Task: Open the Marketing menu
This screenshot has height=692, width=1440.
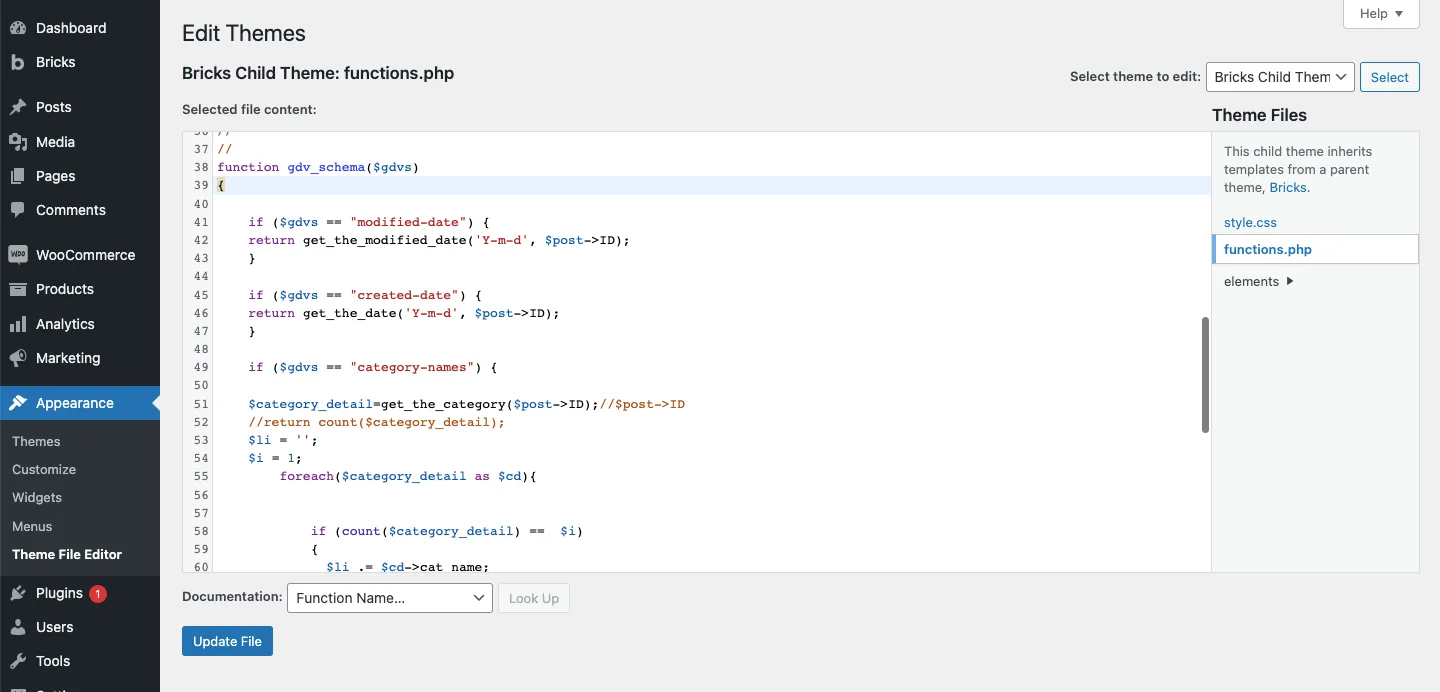Action: coord(80,358)
